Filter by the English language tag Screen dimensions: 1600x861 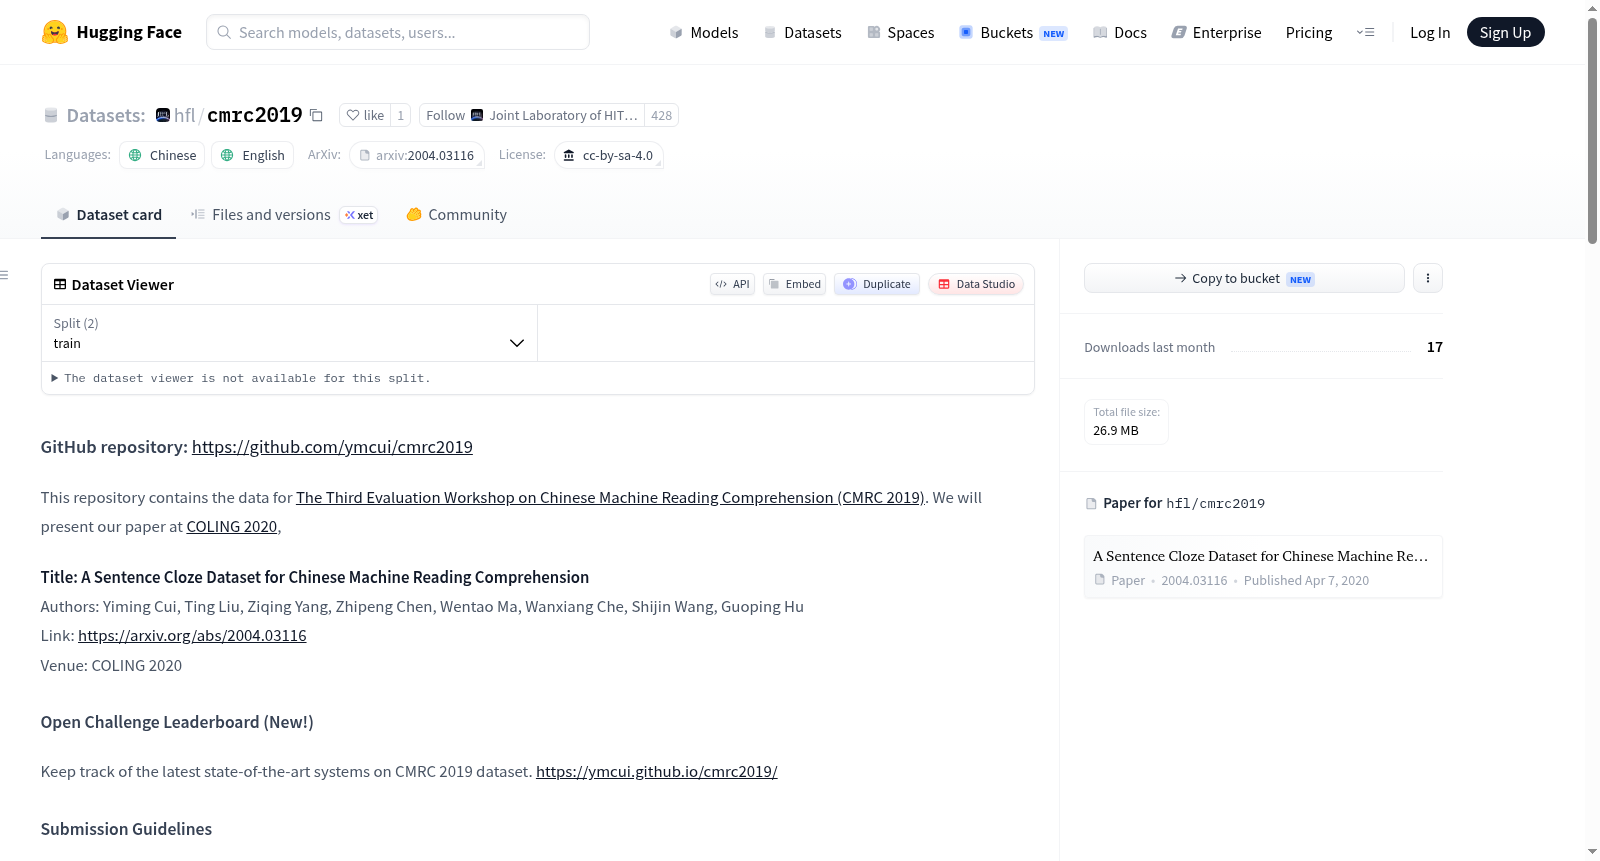[x=252, y=155]
